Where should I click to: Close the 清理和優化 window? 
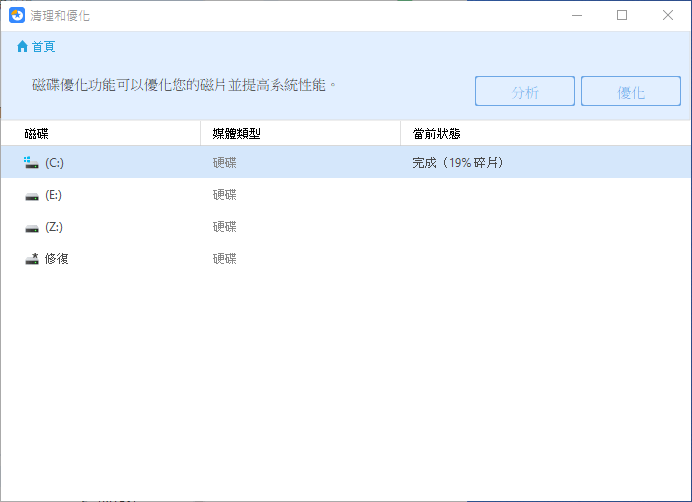(x=668, y=15)
